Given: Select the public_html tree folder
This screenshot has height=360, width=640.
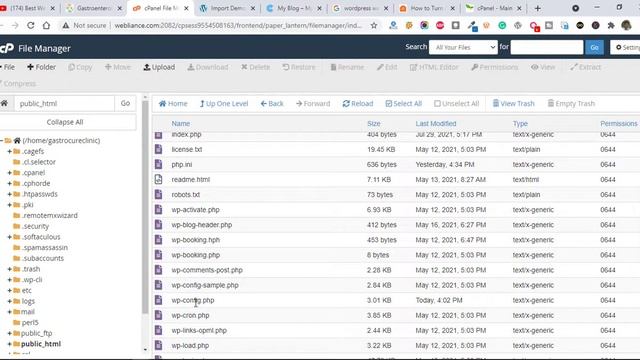Looking at the screenshot, I should 41,344.
